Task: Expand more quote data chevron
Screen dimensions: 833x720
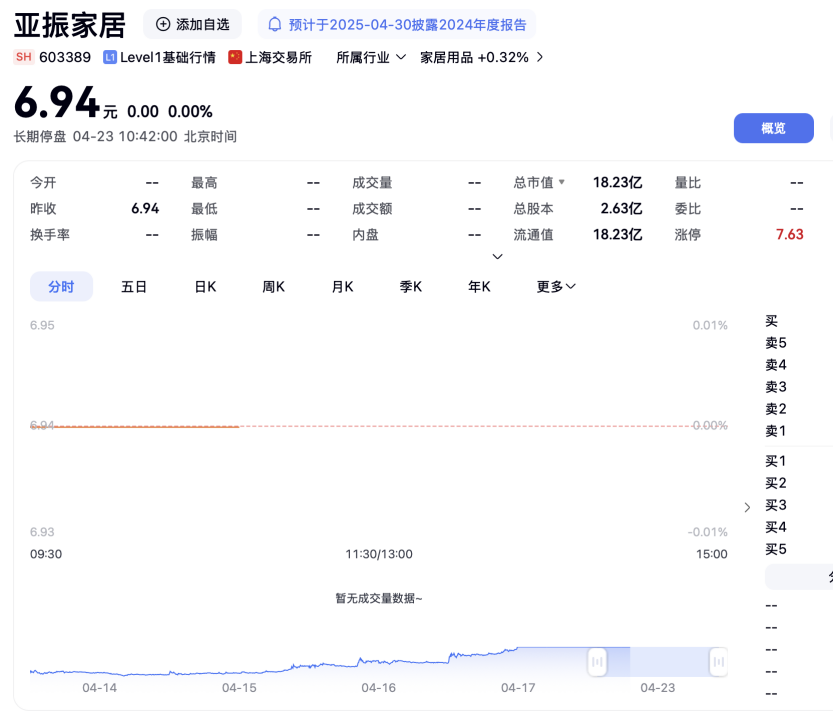Action: (497, 257)
